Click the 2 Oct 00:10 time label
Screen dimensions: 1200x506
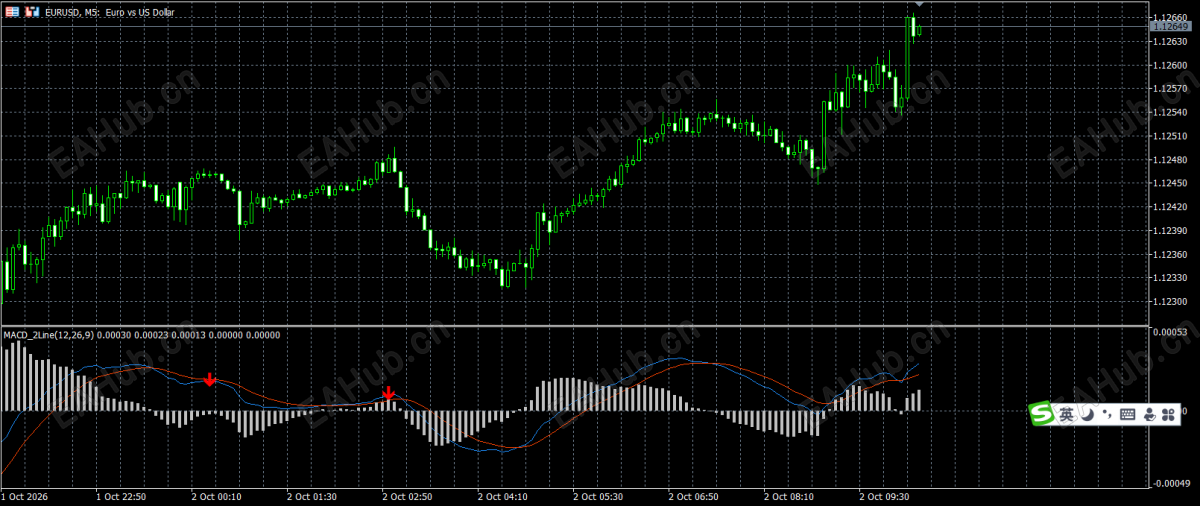tap(217, 496)
